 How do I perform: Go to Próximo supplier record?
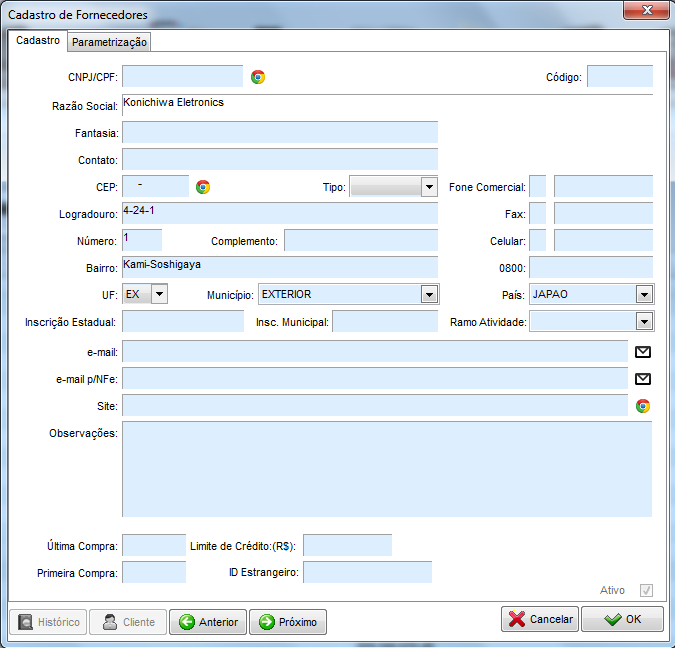288,622
